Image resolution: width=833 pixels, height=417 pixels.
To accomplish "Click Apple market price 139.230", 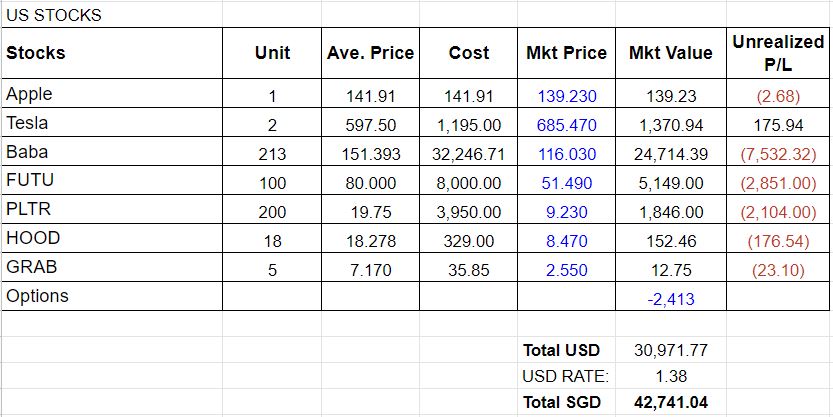I will (566, 96).
